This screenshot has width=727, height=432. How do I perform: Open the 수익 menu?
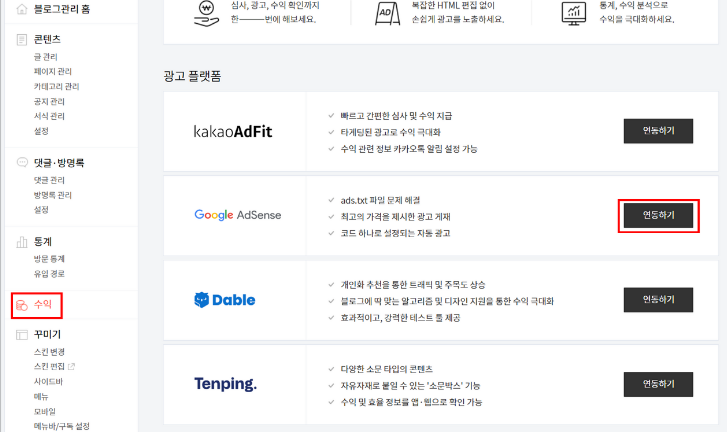click(x=43, y=305)
